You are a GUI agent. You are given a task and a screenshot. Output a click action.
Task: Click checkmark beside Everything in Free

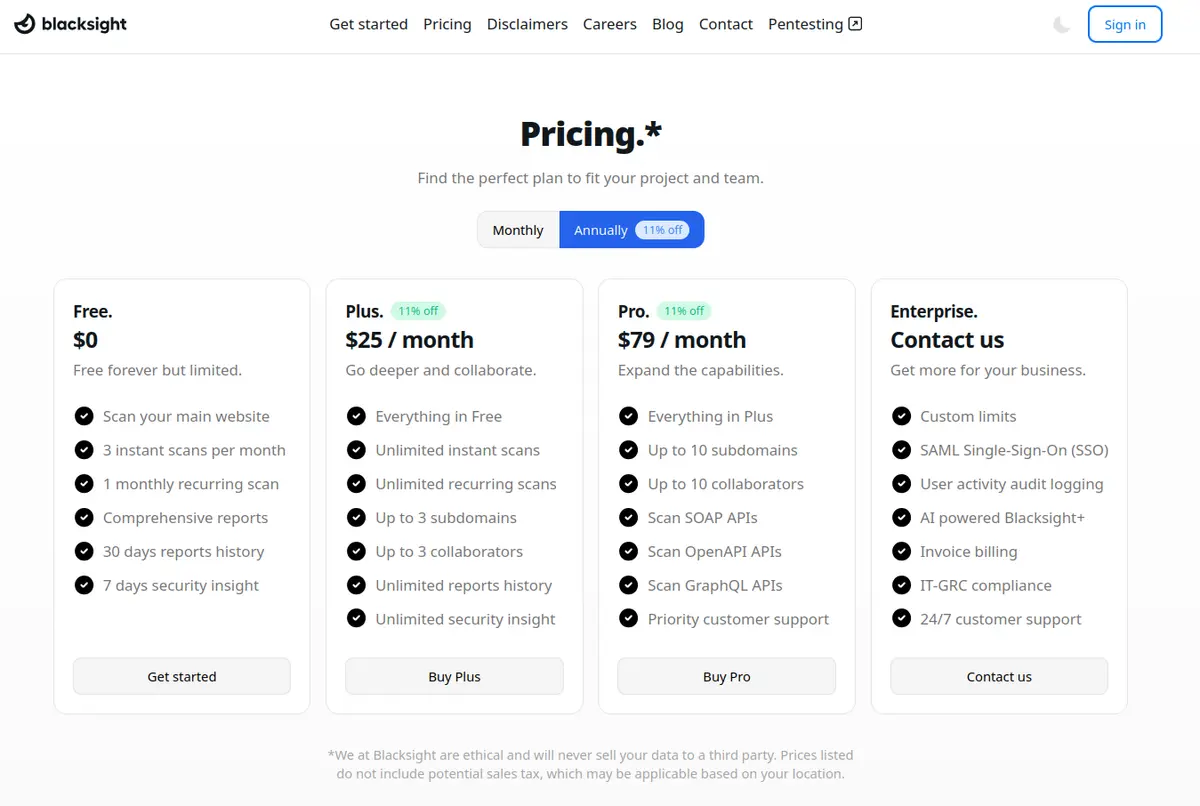point(356,416)
